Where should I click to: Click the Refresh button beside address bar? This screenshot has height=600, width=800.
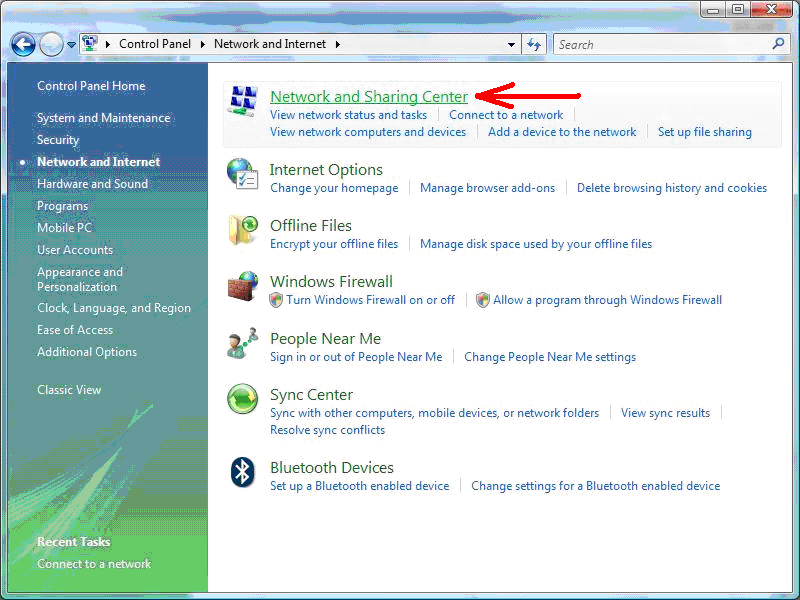tap(534, 44)
